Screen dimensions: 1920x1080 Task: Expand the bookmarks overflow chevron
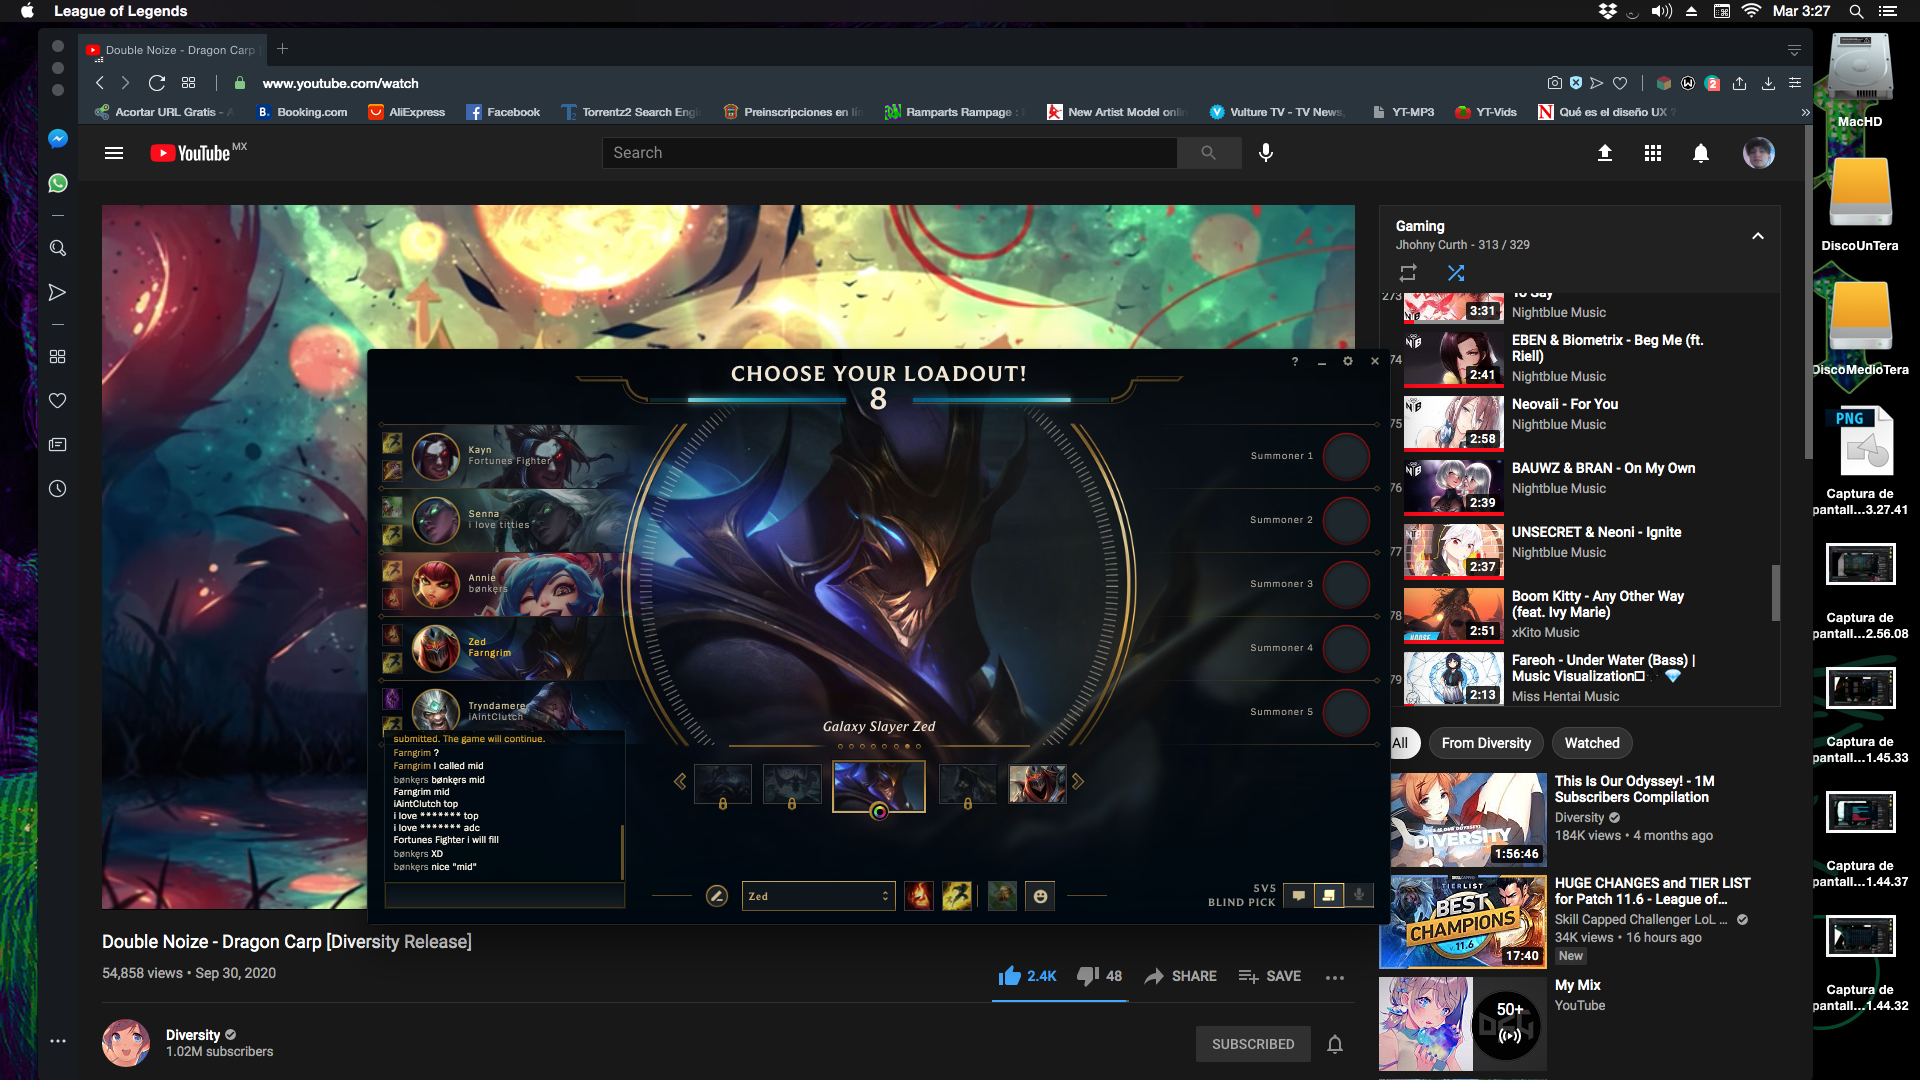(1805, 112)
